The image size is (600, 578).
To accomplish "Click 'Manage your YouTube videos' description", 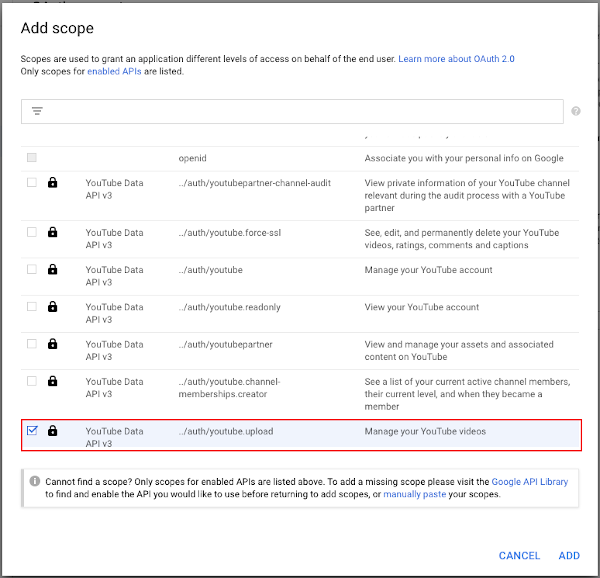I will (425, 431).
